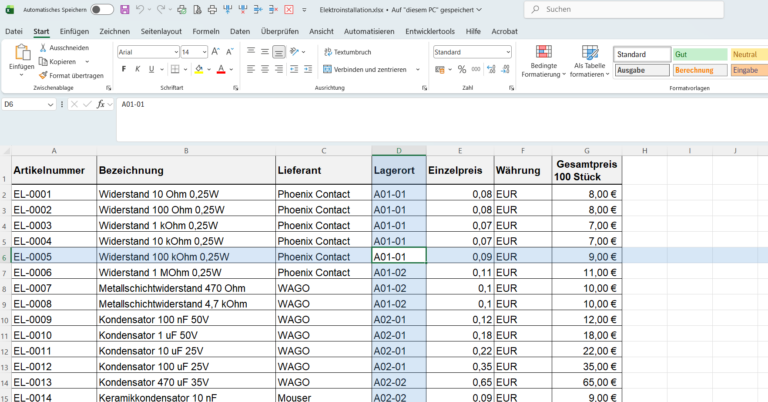Select cell EL-0009
Viewport: 768px width, 402px height.
pos(54,319)
